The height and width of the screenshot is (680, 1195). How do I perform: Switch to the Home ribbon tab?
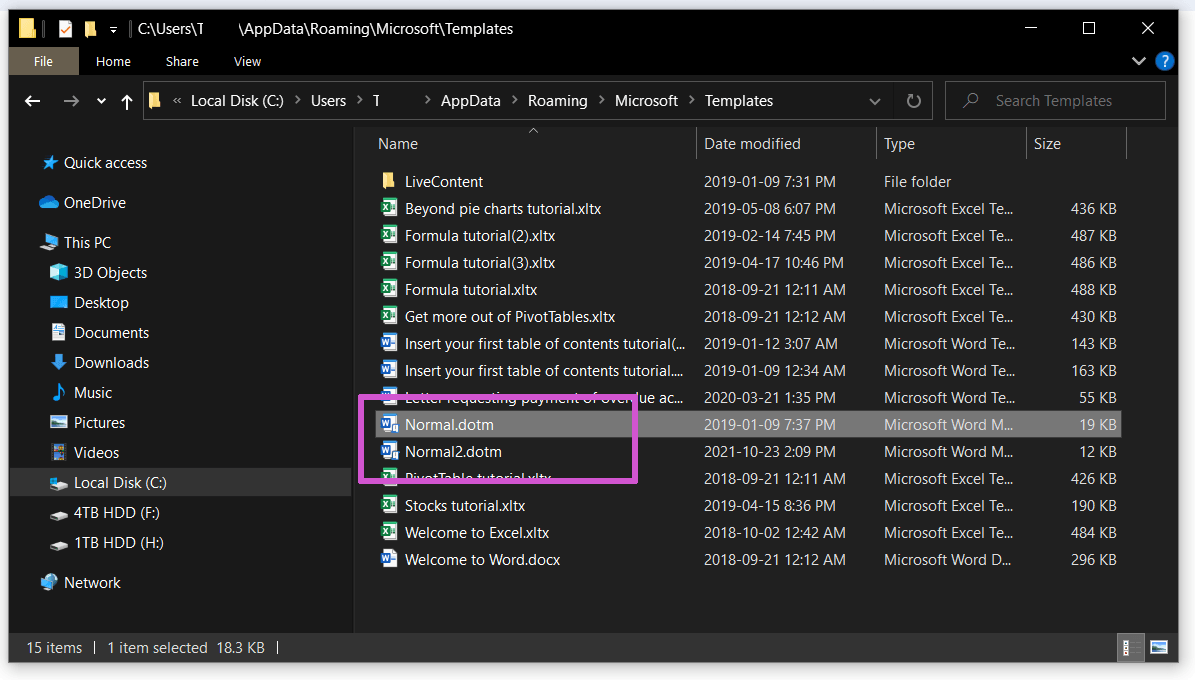[113, 61]
